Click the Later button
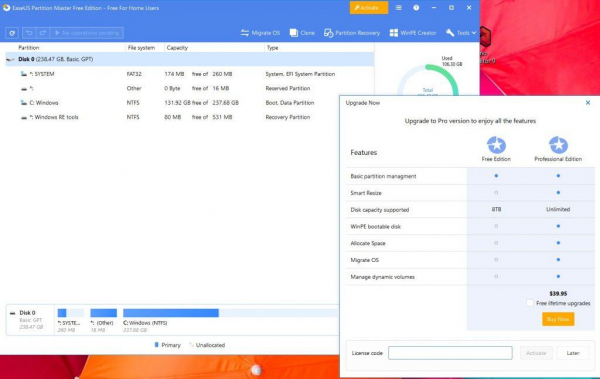This screenshot has height=379, width=600. 573,353
